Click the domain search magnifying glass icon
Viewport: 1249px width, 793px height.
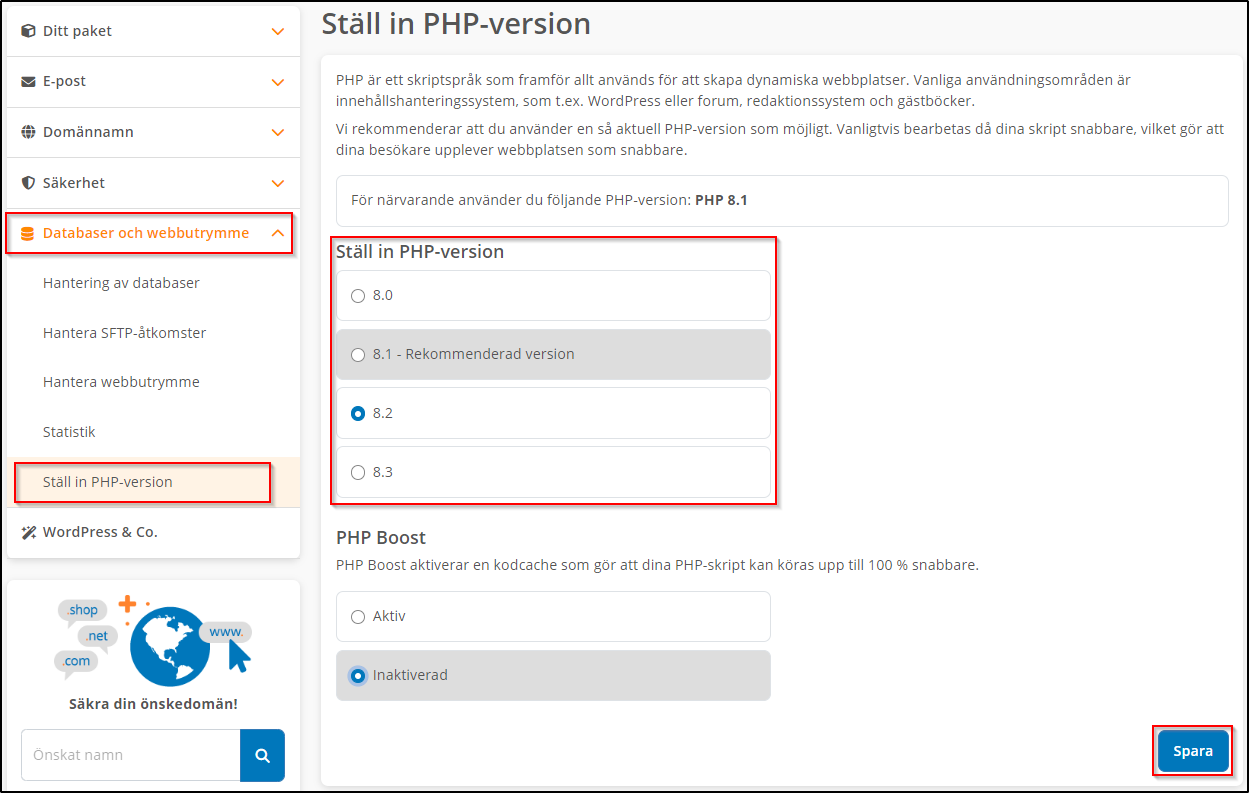[262, 755]
